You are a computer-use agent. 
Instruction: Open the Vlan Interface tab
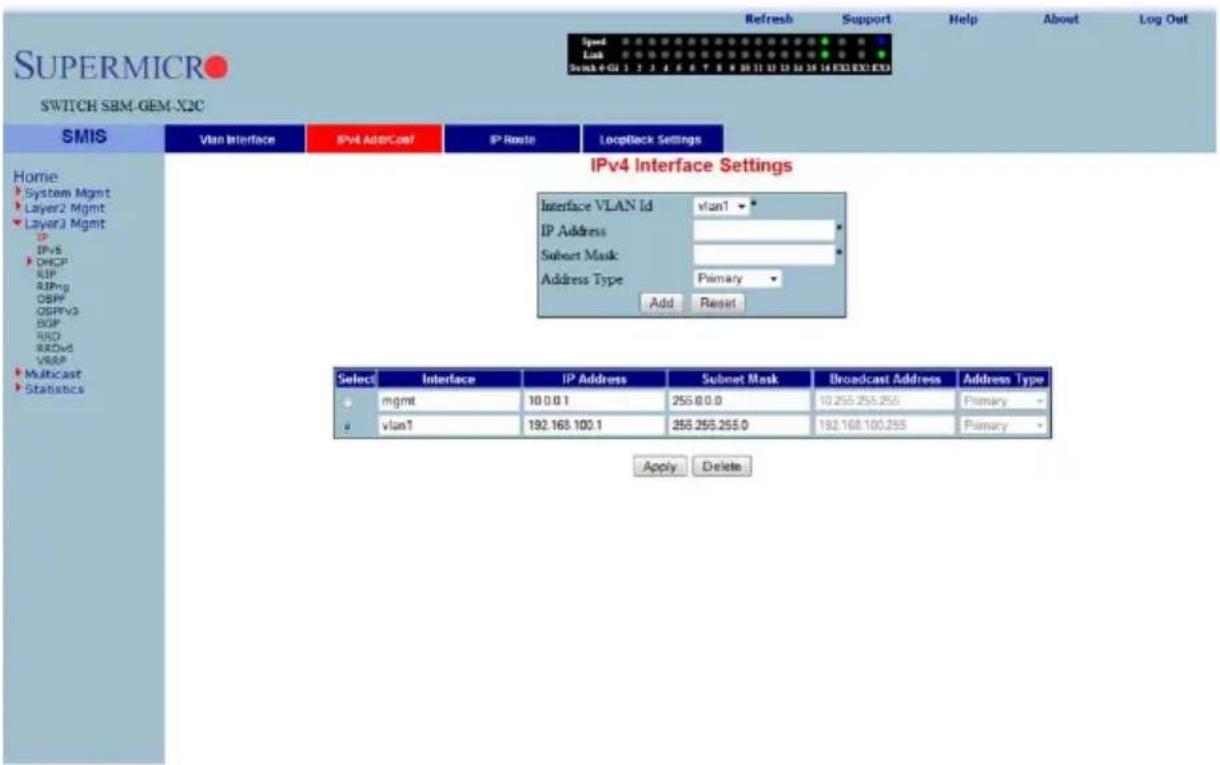point(236,139)
